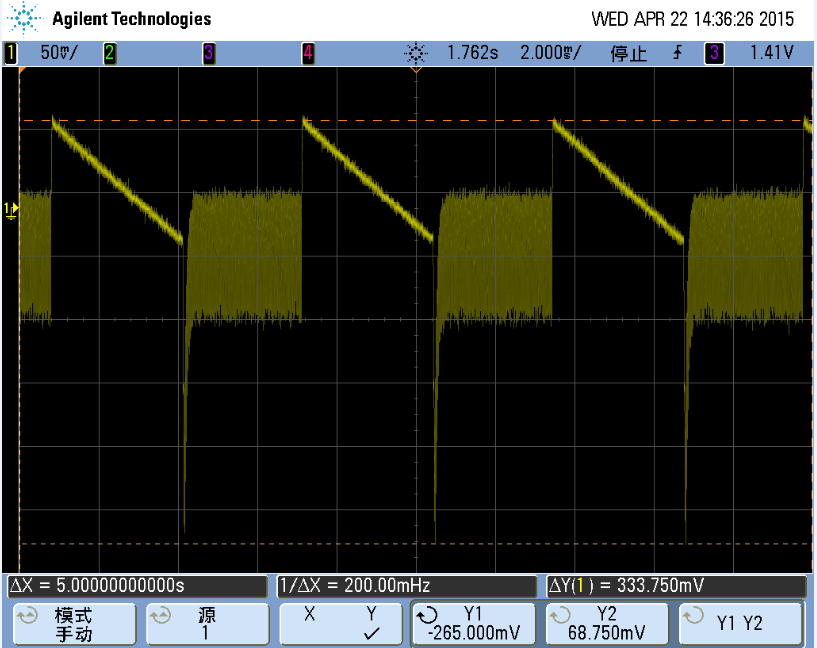Click the 停止 run status indicator
Image resolution: width=817 pixels, height=648 pixels.
[x=628, y=53]
